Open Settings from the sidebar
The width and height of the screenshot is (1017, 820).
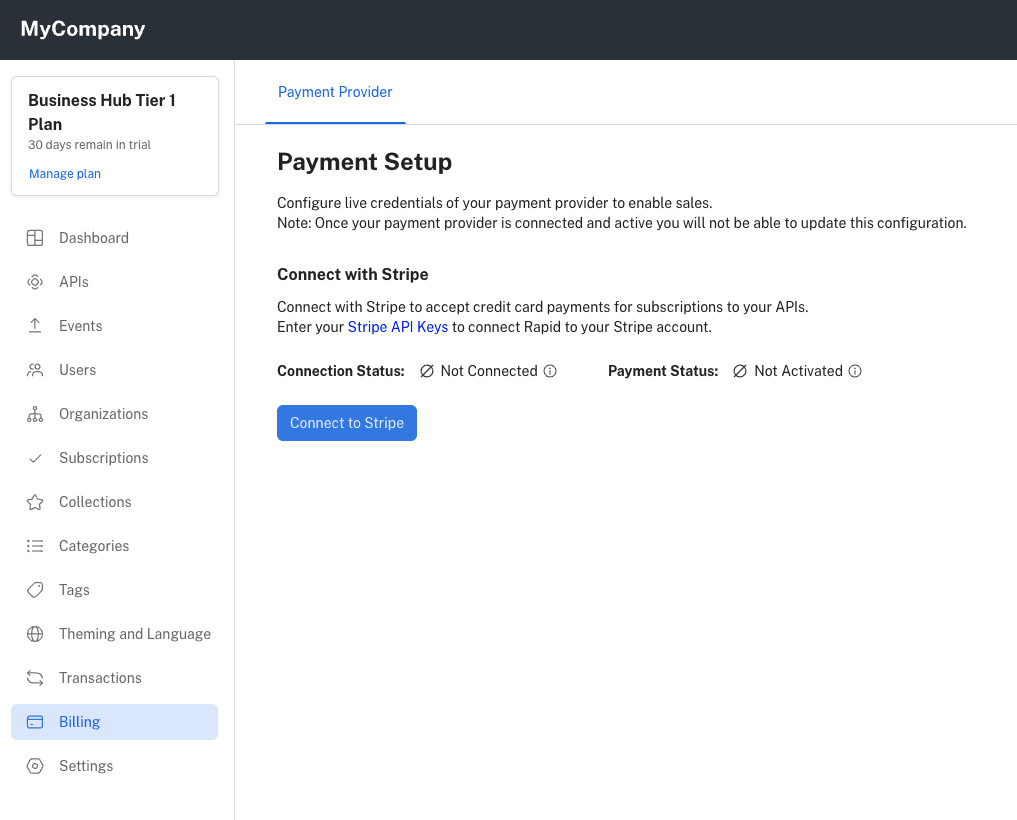click(x=115, y=766)
